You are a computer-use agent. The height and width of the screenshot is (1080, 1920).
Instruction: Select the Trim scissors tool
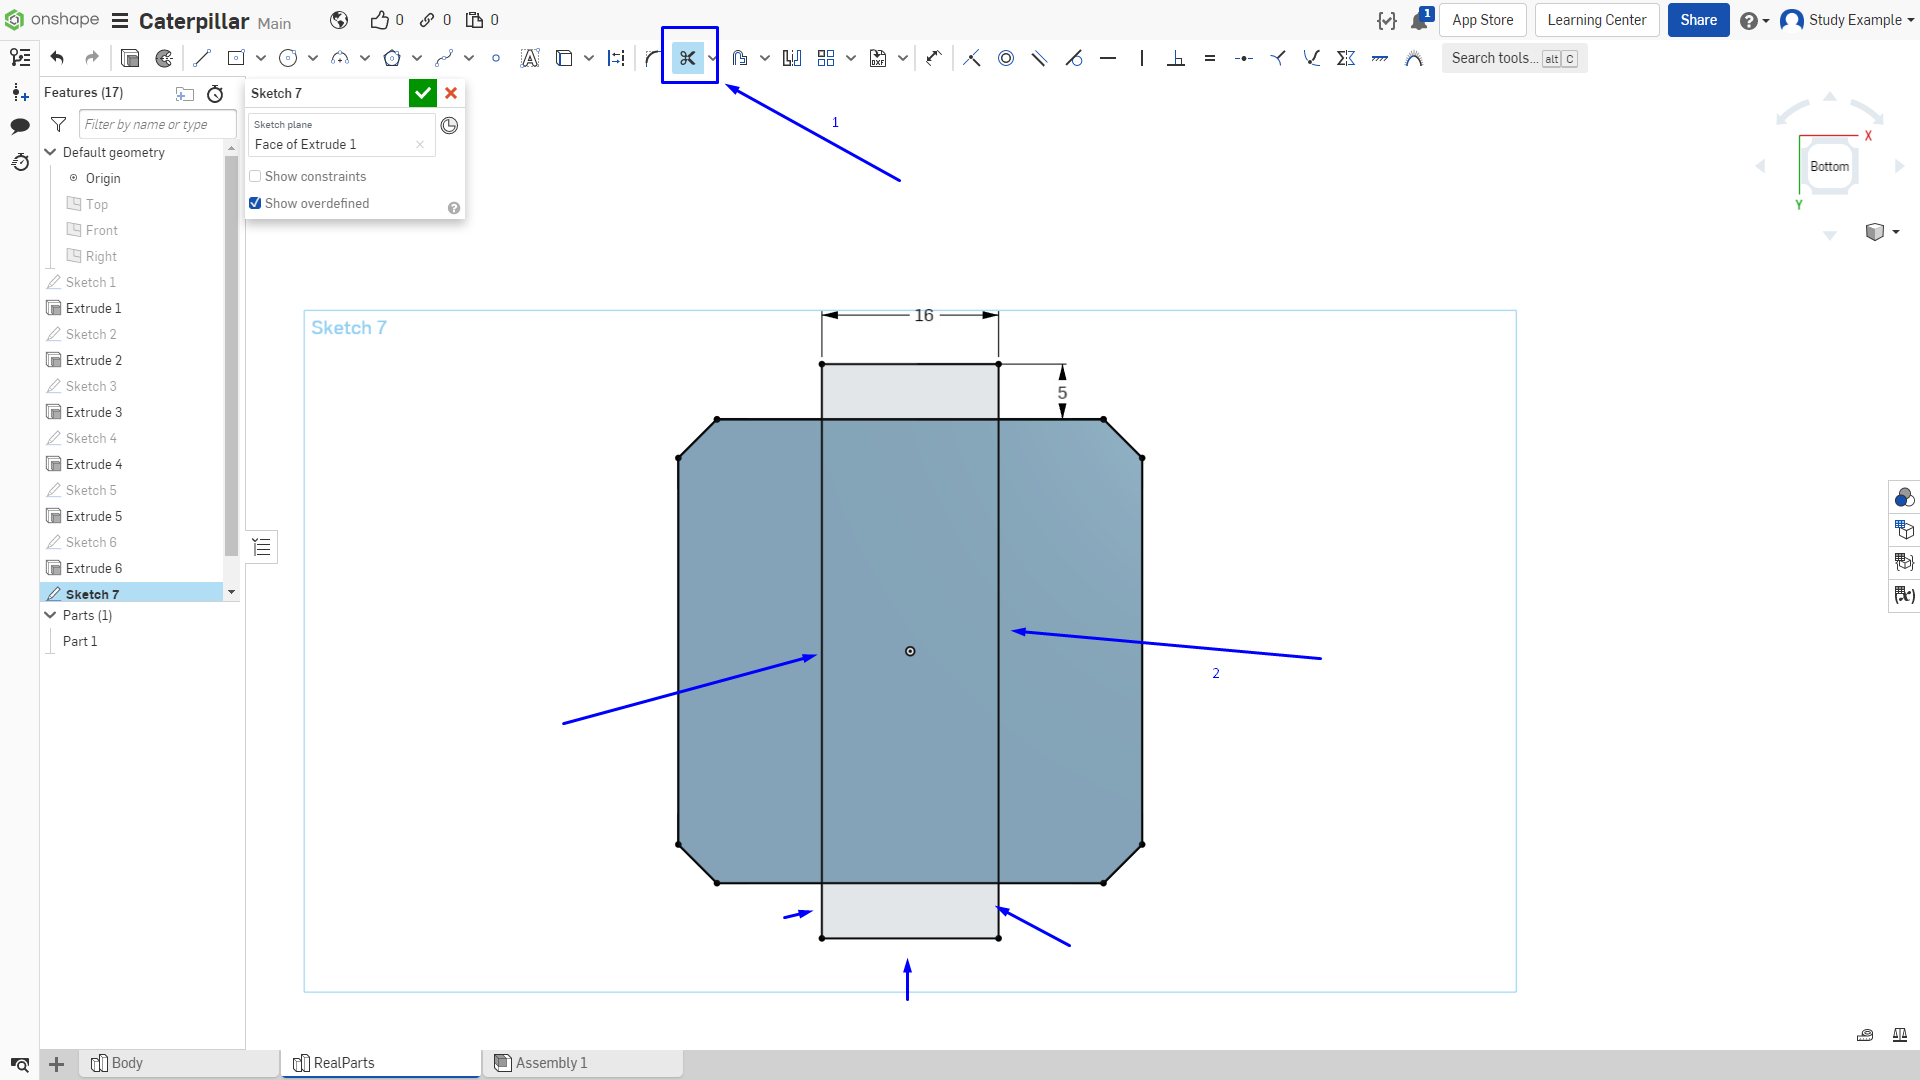(687, 58)
